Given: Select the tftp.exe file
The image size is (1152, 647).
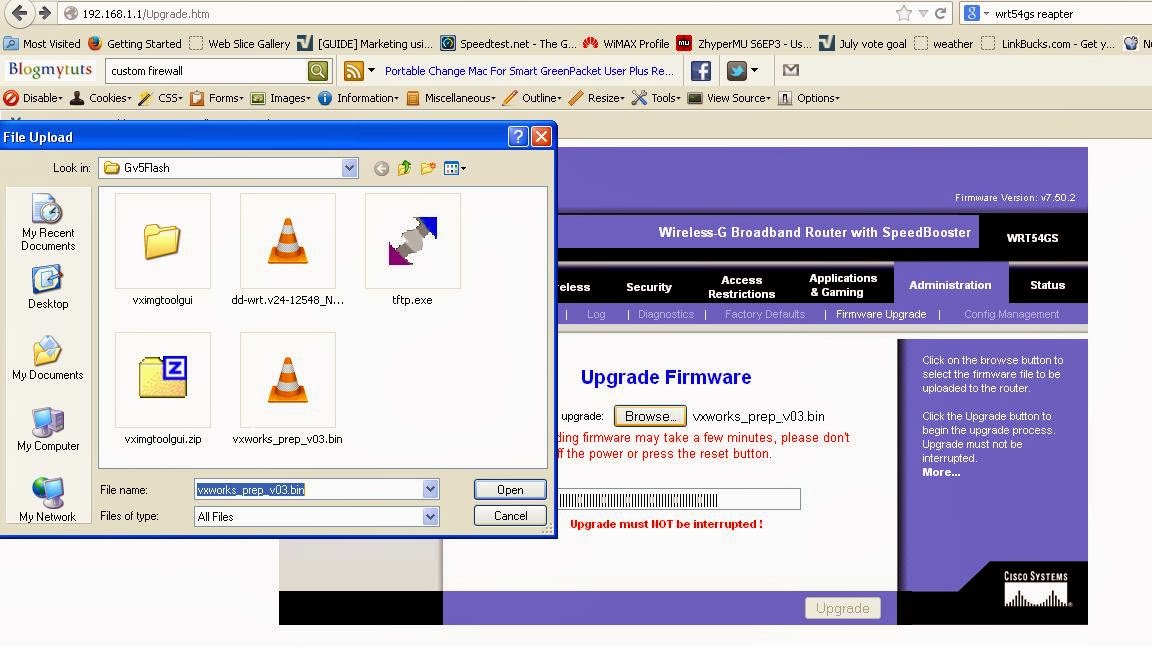Looking at the screenshot, I should (x=412, y=250).
